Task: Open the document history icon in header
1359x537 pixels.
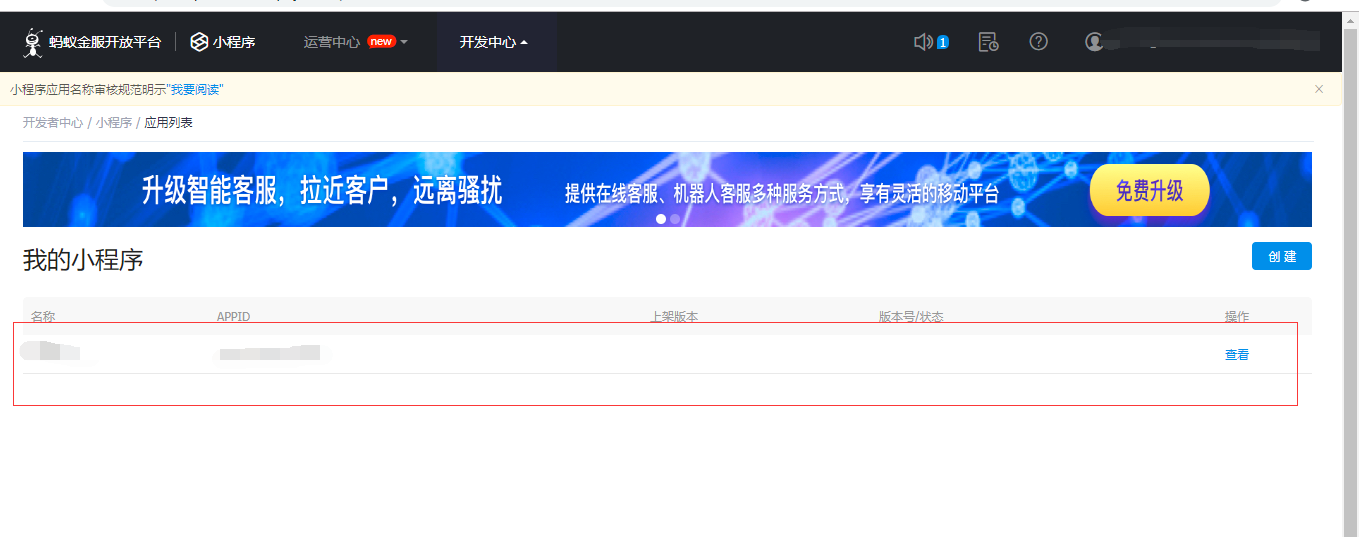Action: coord(988,42)
